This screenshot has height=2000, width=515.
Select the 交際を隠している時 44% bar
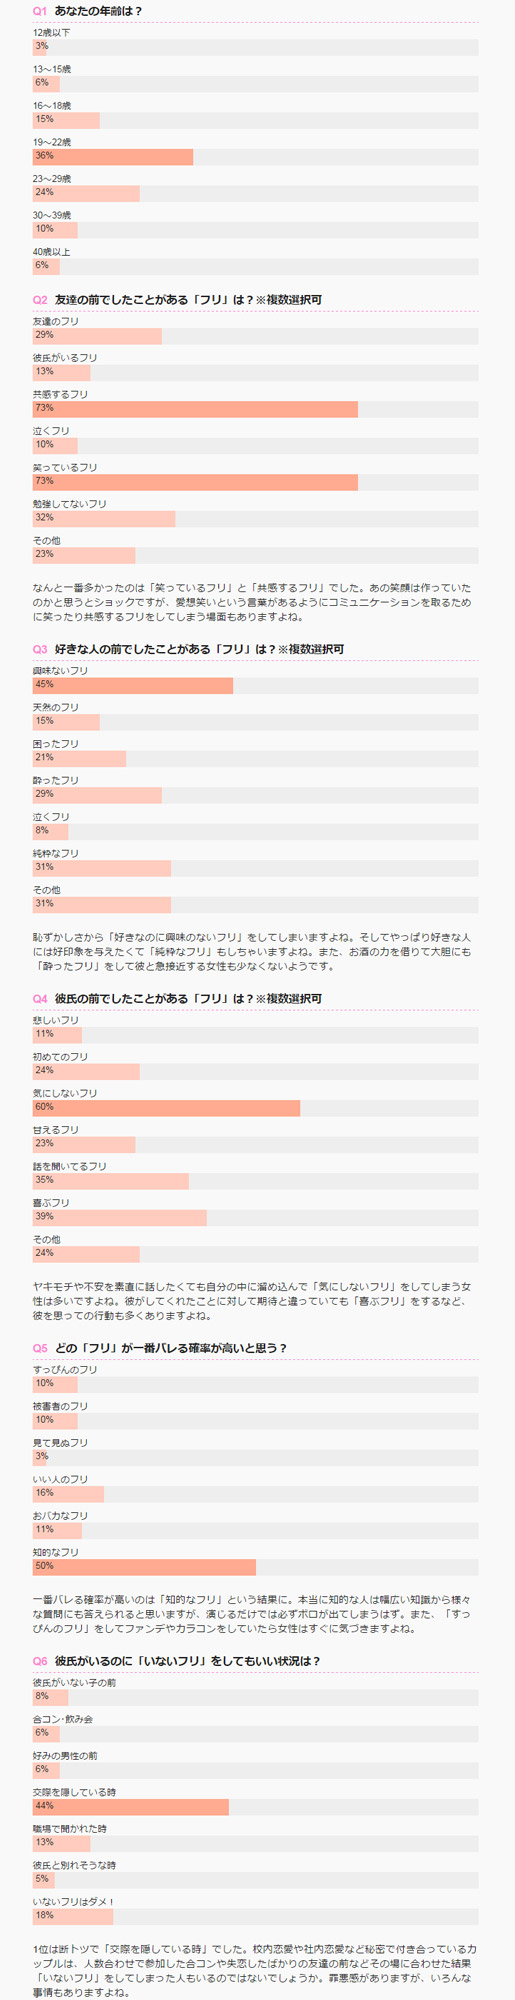(x=255, y=1807)
